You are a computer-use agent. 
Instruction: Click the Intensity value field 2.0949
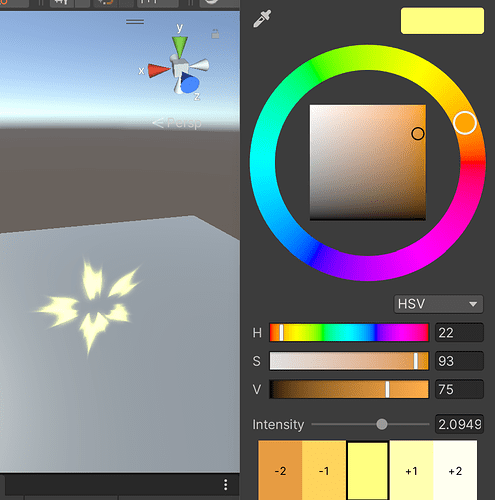coord(459,424)
